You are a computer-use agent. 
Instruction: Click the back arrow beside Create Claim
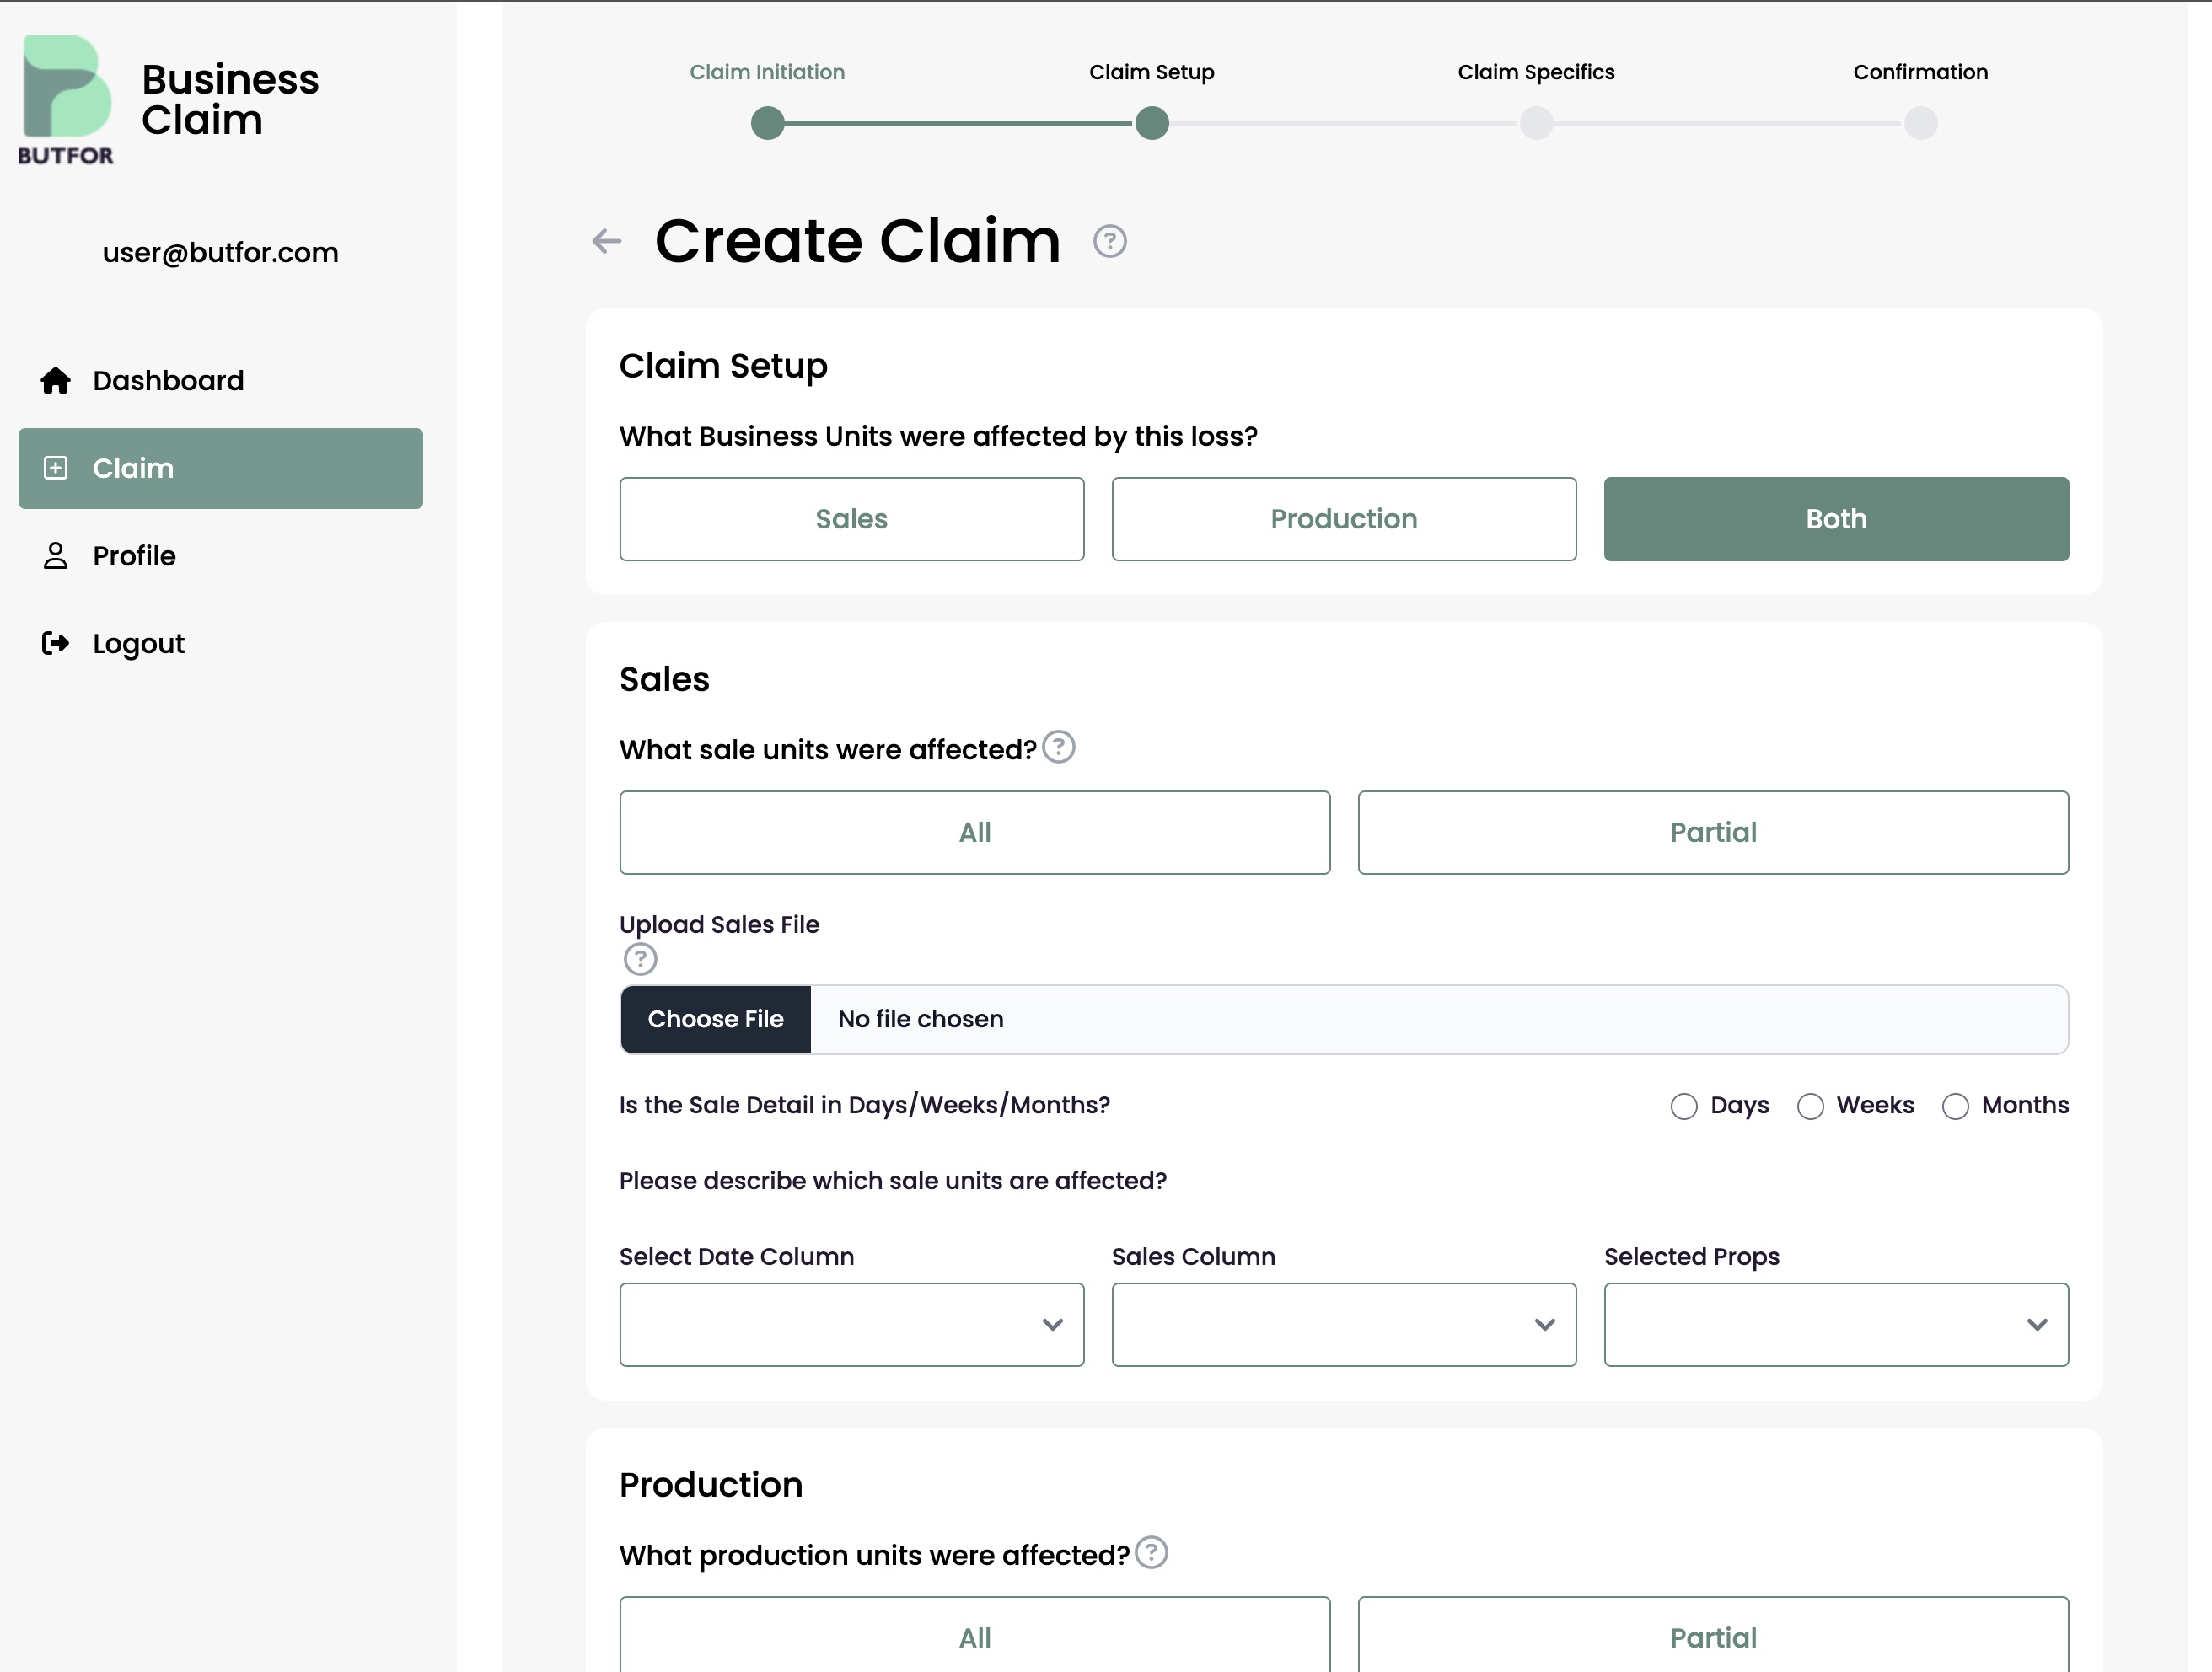click(606, 241)
